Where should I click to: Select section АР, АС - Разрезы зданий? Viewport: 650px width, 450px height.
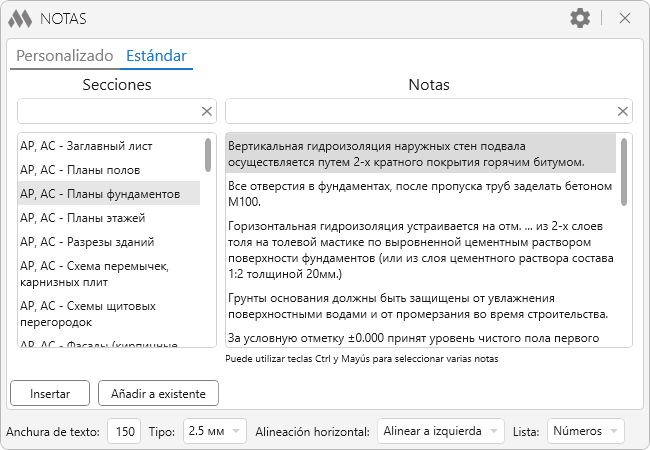click(87, 242)
